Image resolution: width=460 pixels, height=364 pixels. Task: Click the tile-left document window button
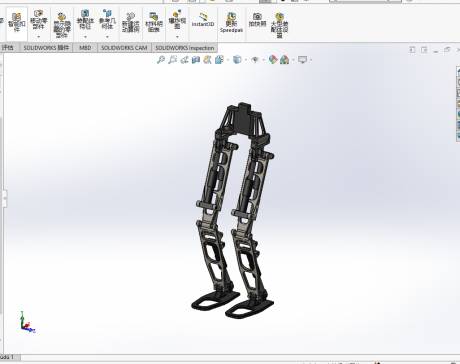pyautogui.click(x=412, y=50)
